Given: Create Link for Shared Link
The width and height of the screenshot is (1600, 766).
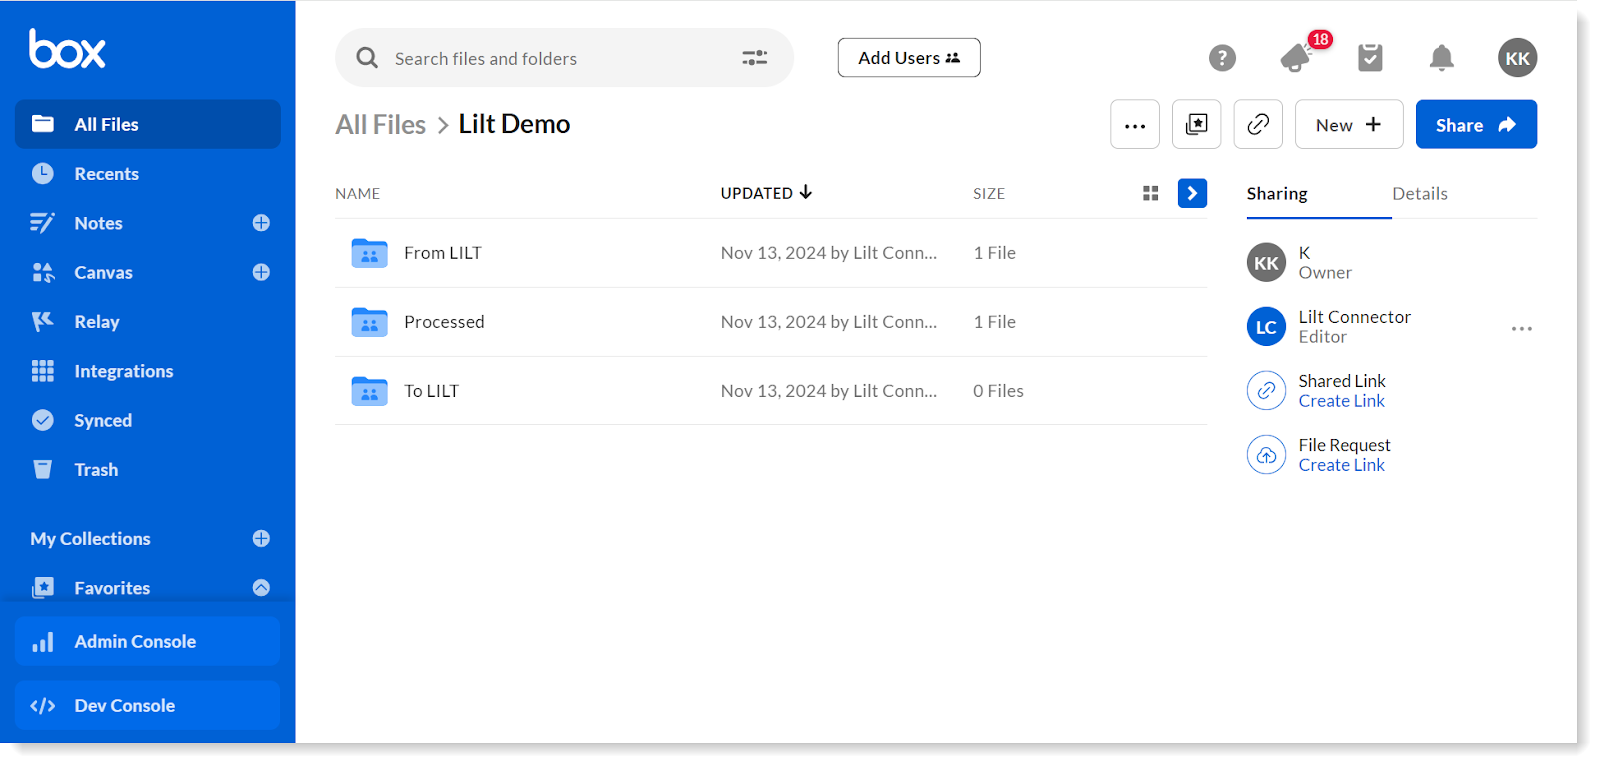Looking at the screenshot, I should click(1341, 401).
